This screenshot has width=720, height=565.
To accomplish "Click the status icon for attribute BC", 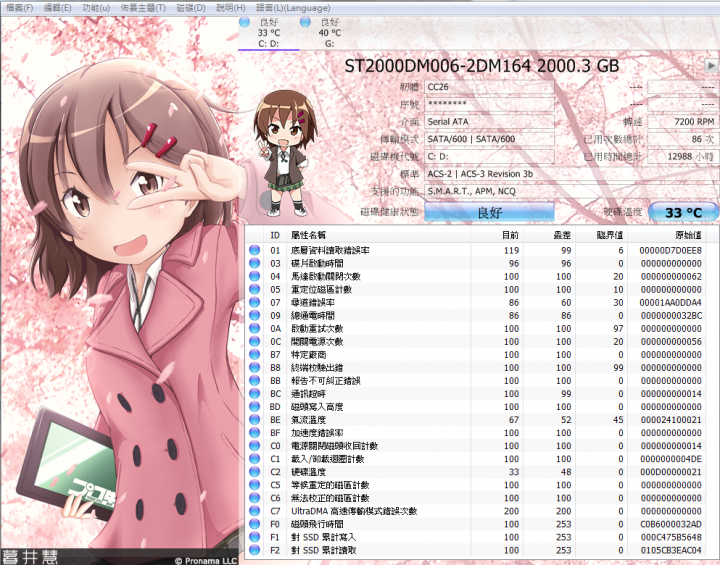I will 254,394.
